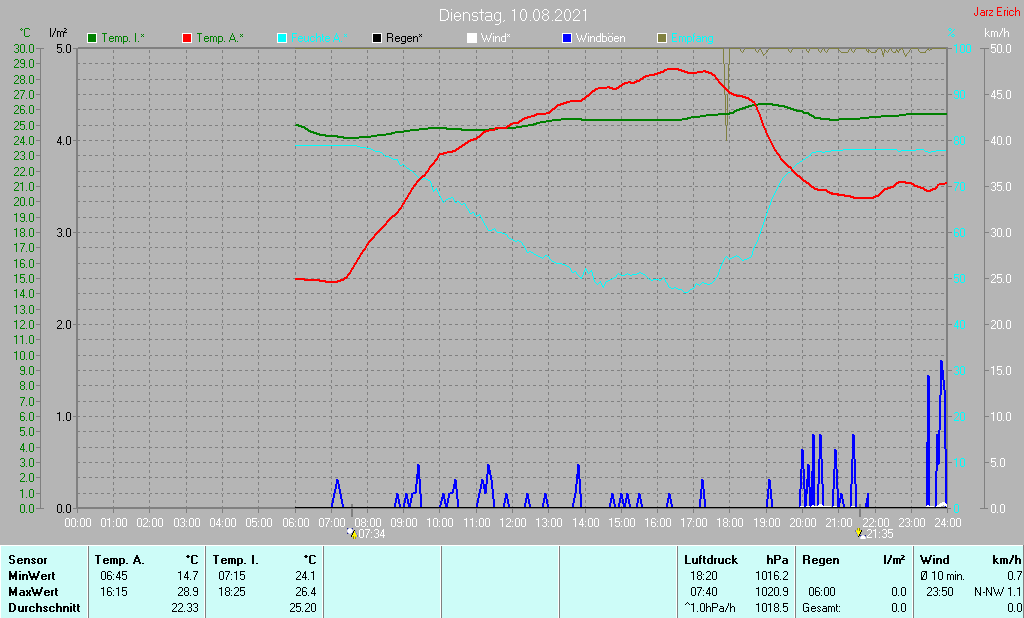Click the 'Luftdruck' column header
This screenshot has height=618, width=1024.
(x=711, y=560)
